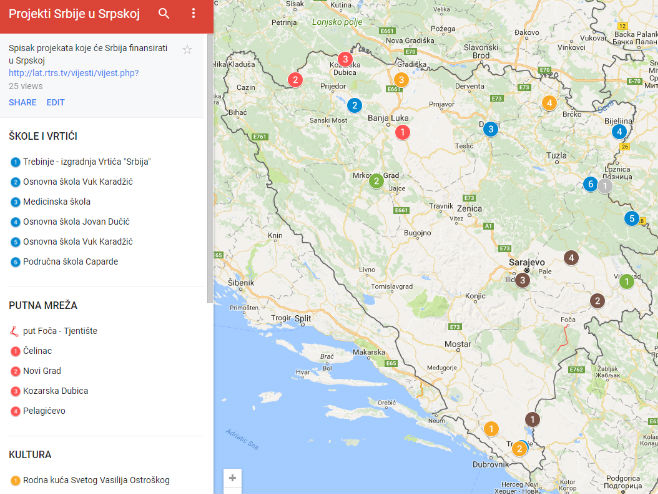Click the search icon in the header
Viewport: 658px width, 494px height.
tap(164, 14)
